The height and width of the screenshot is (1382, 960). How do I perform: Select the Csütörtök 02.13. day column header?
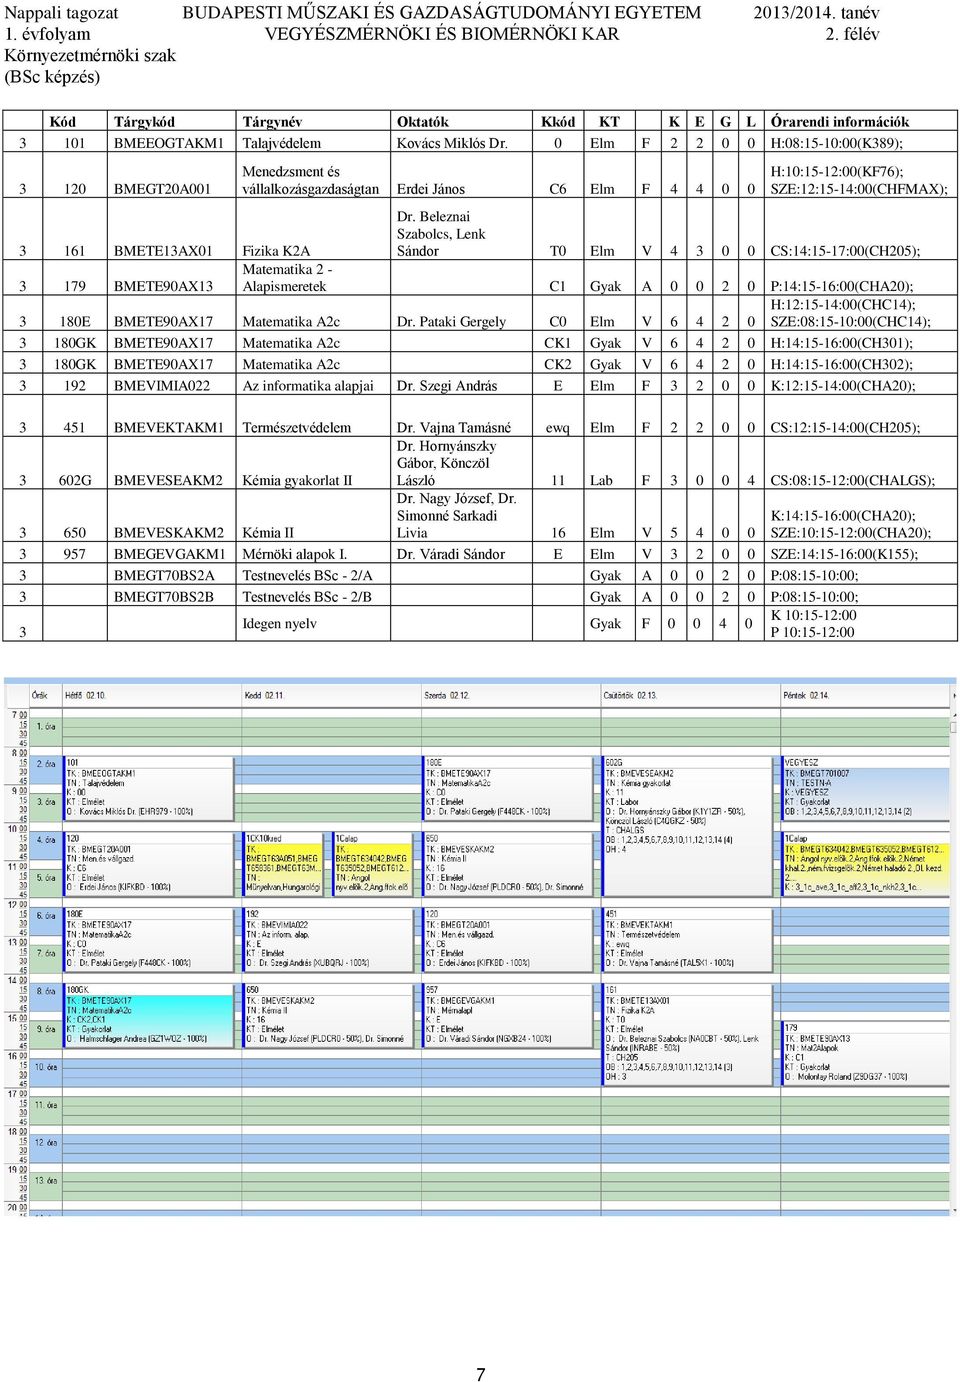691,695
